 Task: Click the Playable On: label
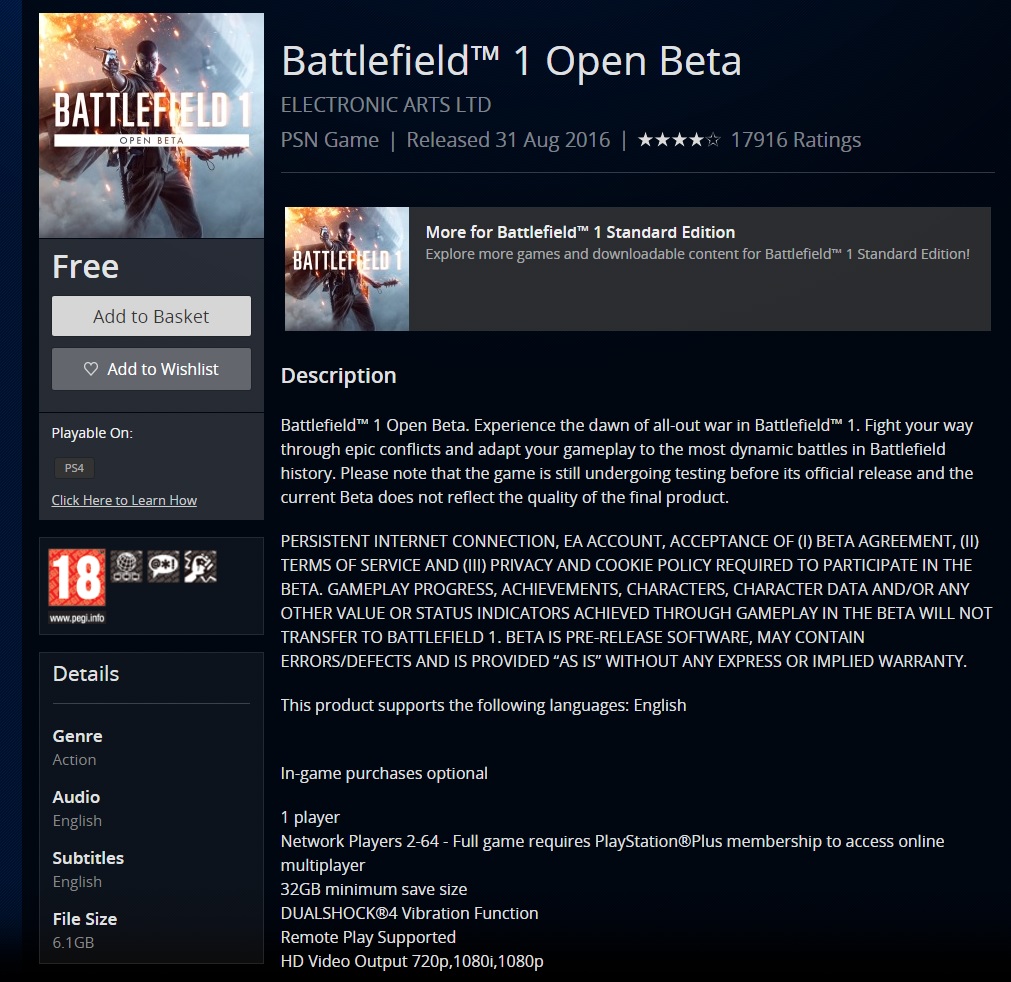coord(92,433)
